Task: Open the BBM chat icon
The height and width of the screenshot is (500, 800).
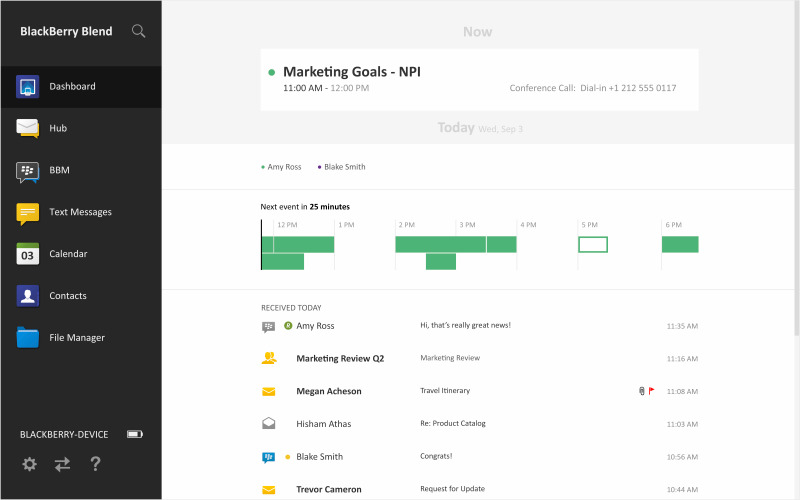Action: tap(28, 172)
